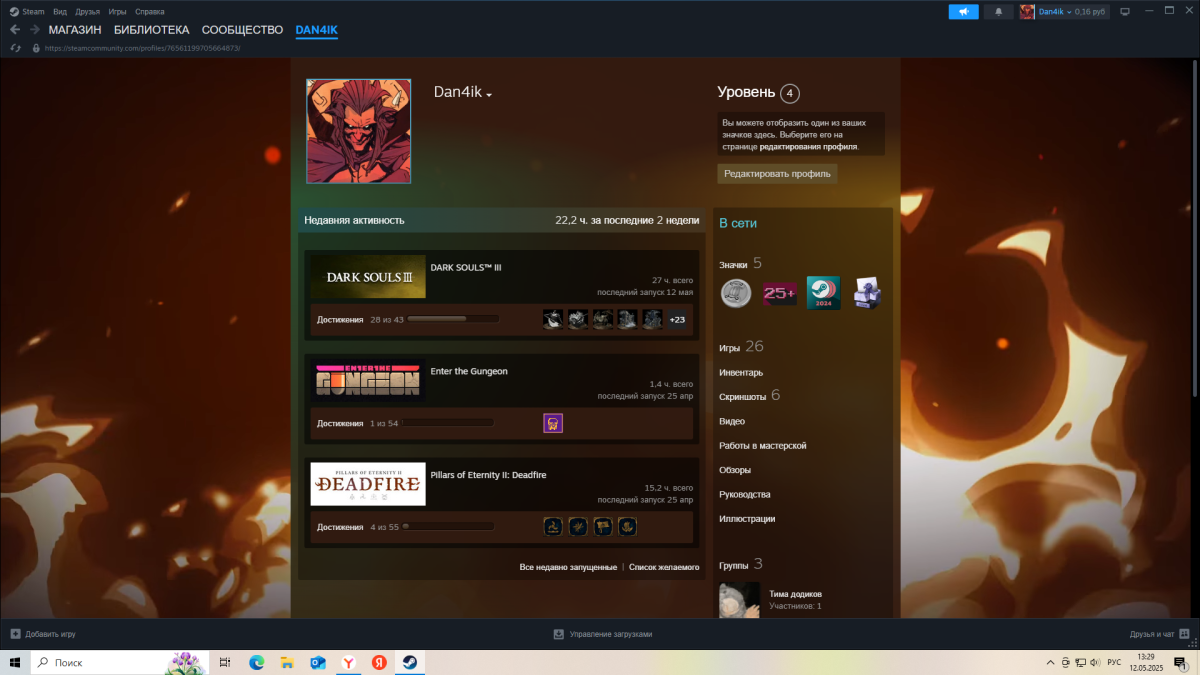Open the Steam 2024 badge
Image resolution: width=1200 pixels, height=675 pixels.
click(824, 293)
